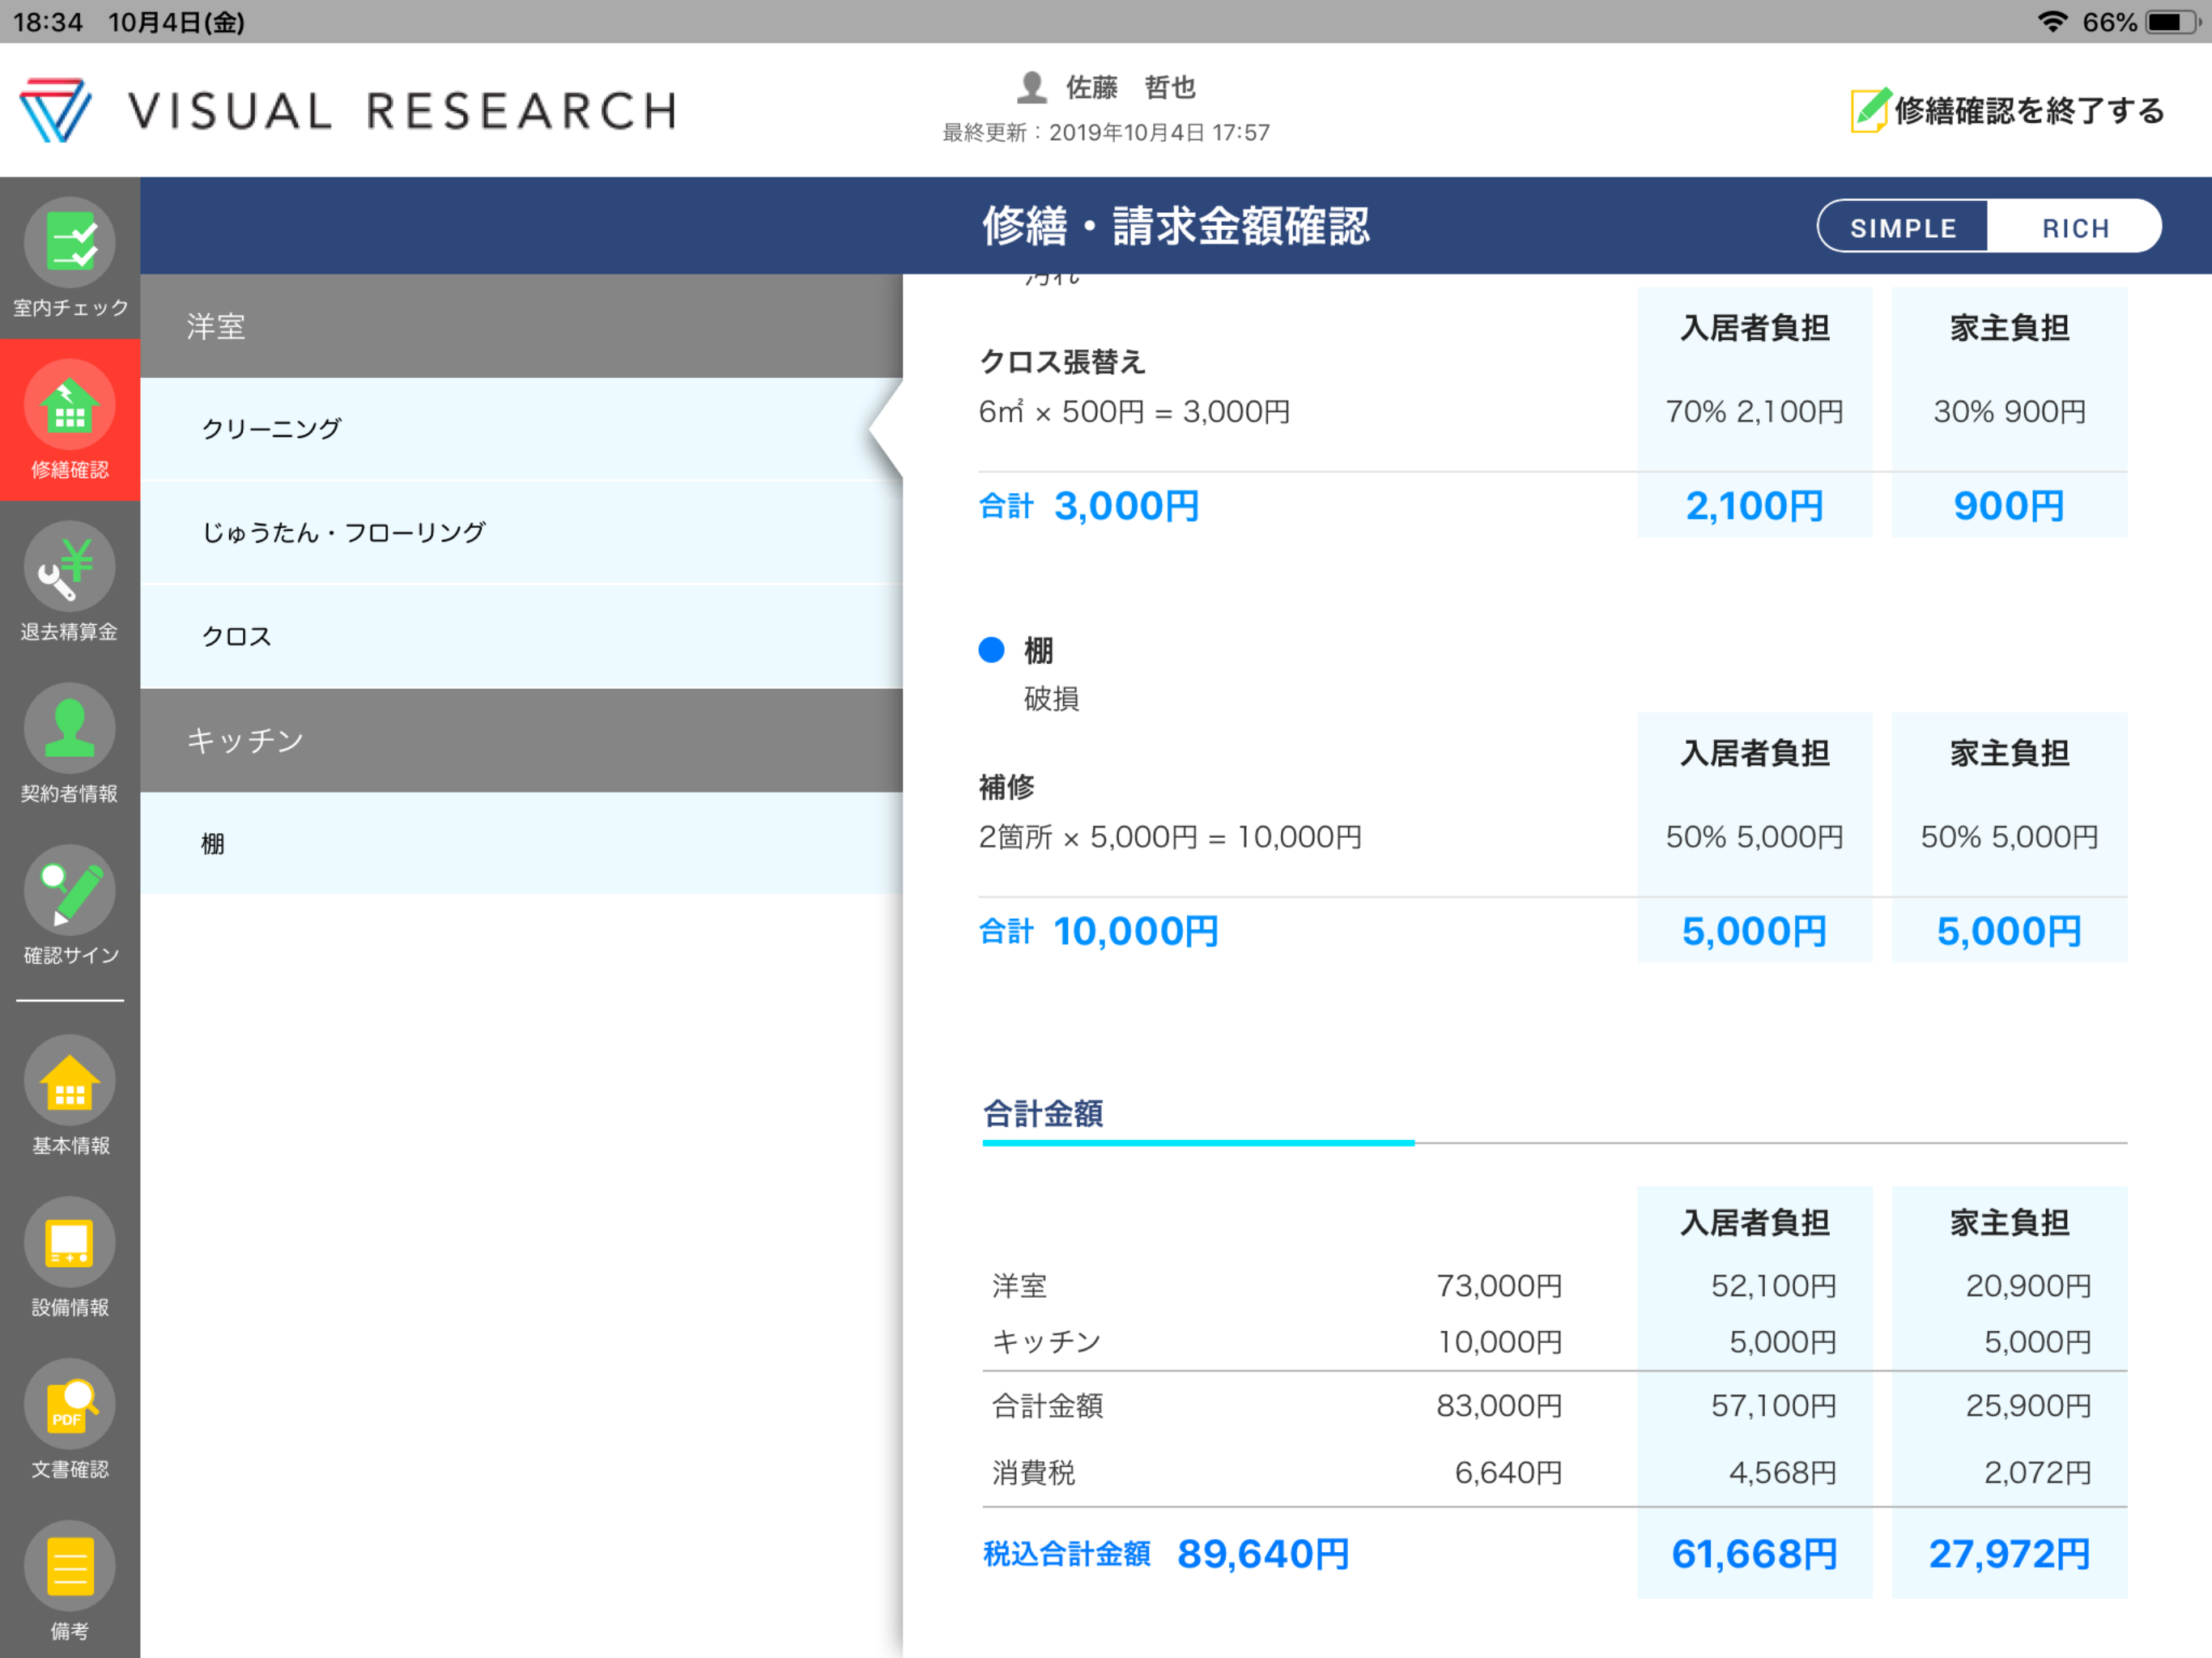Screen dimensions: 2212x1658
Task: Tap the battery status icon
Action: (x=2173, y=21)
